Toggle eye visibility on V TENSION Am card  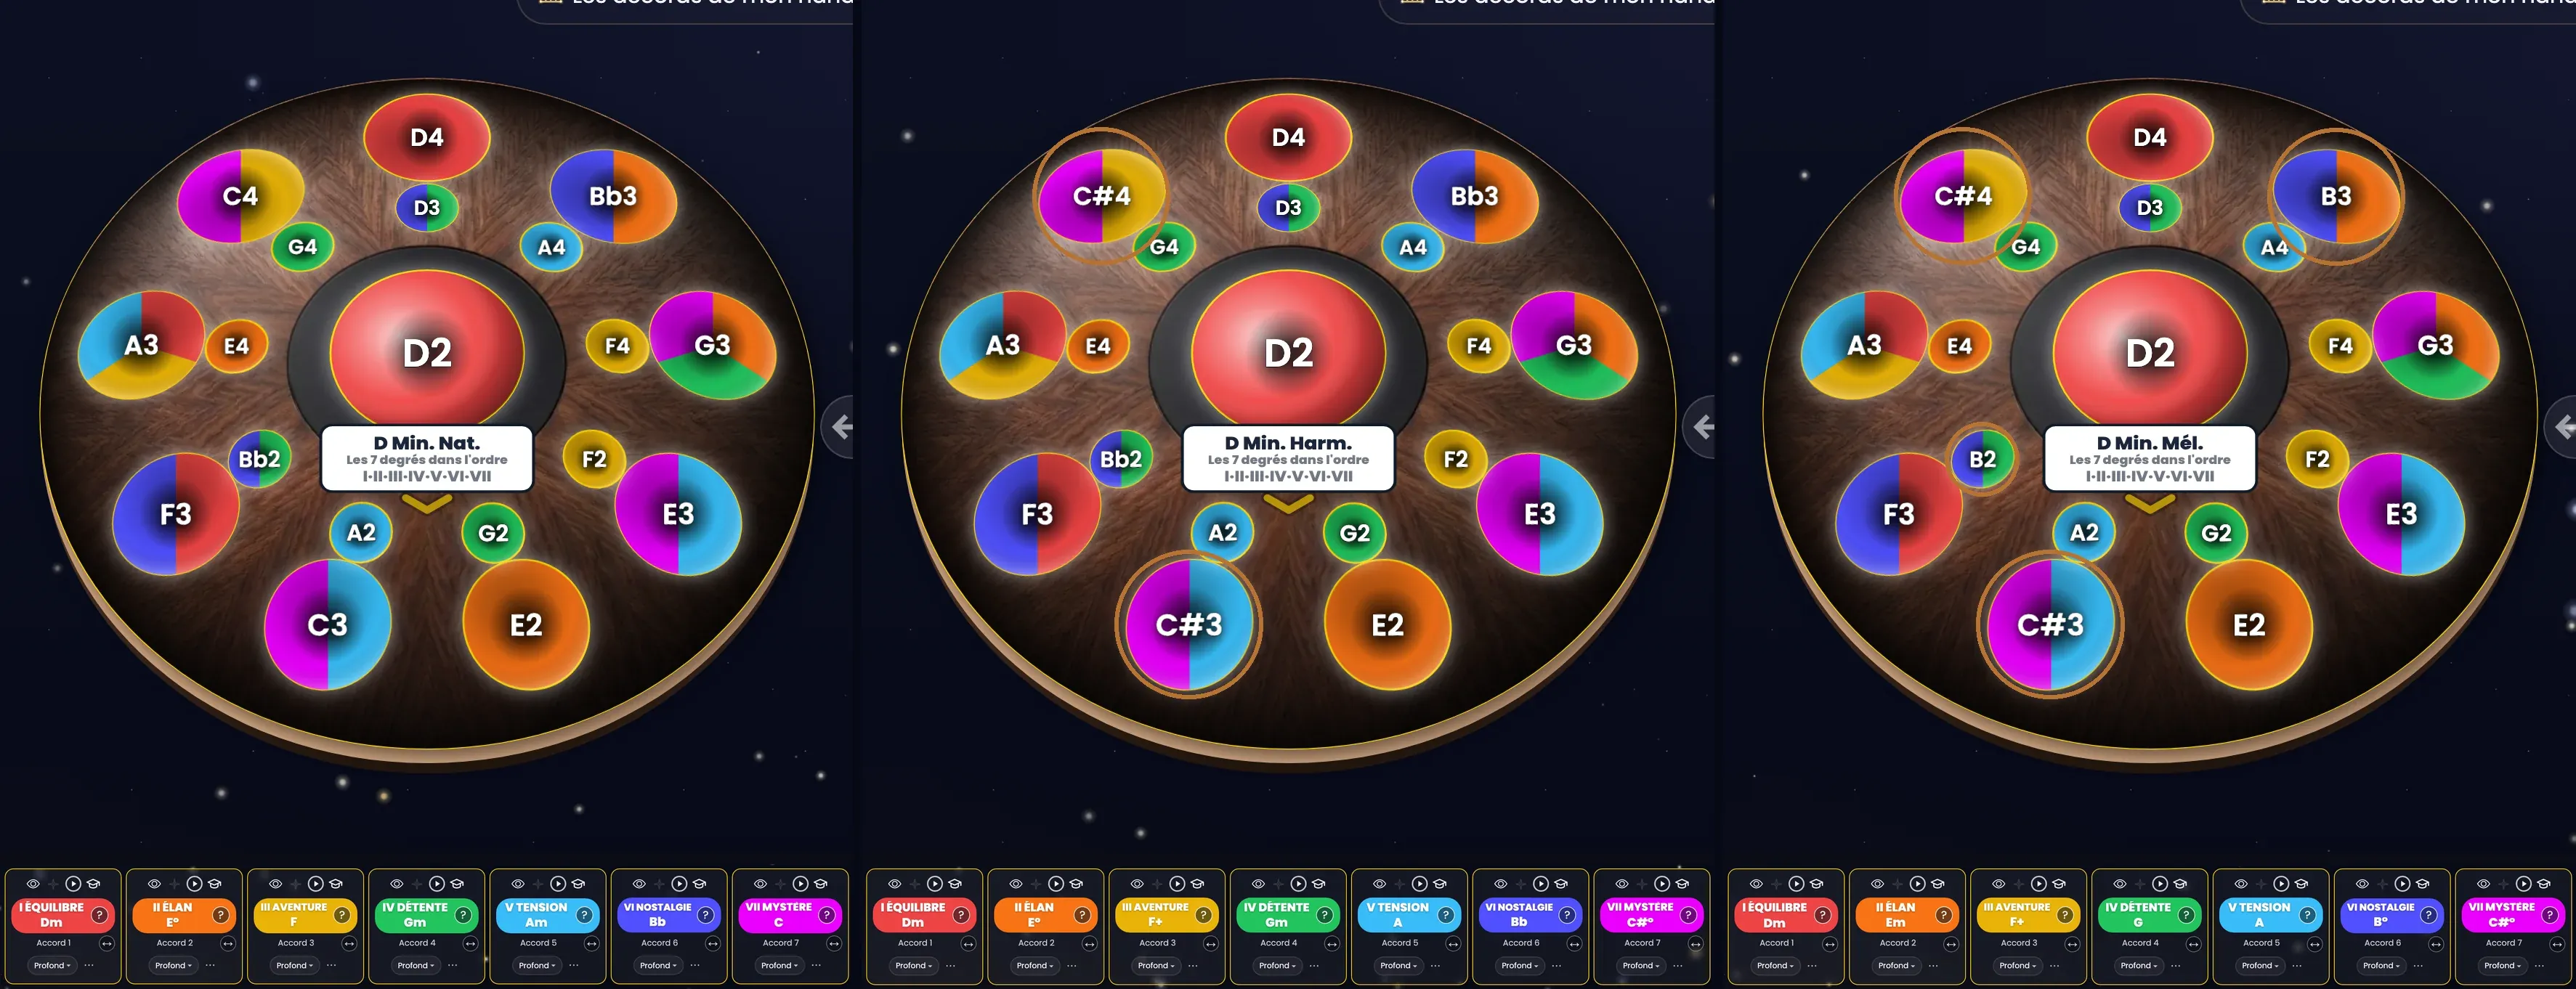coord(518,884)
